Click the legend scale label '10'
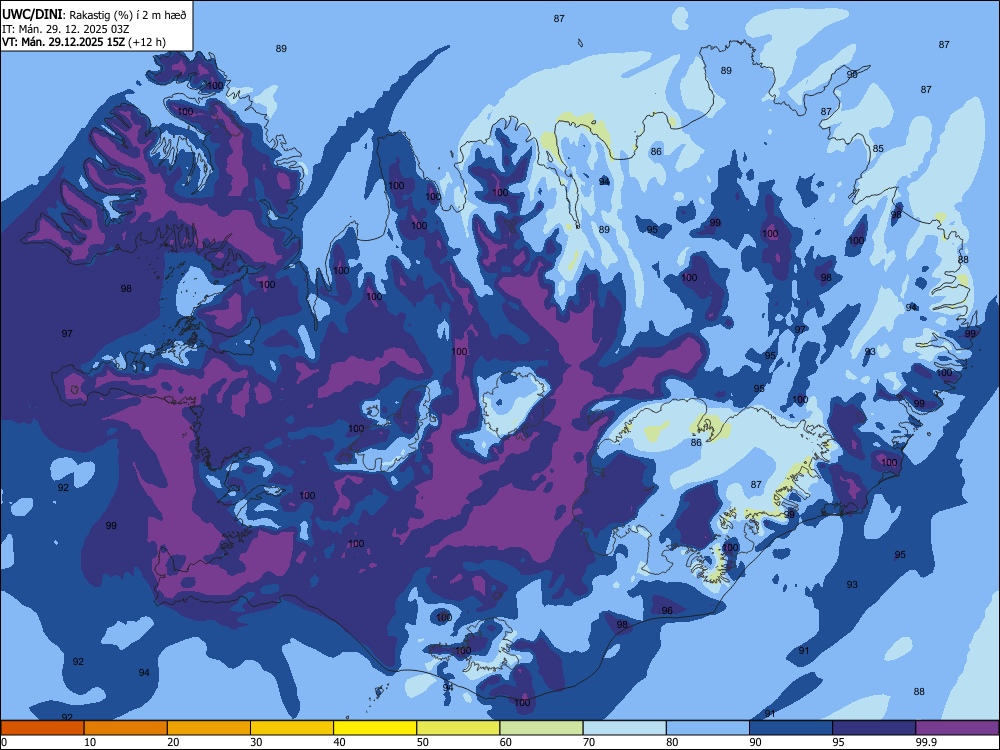 point(90,742)
